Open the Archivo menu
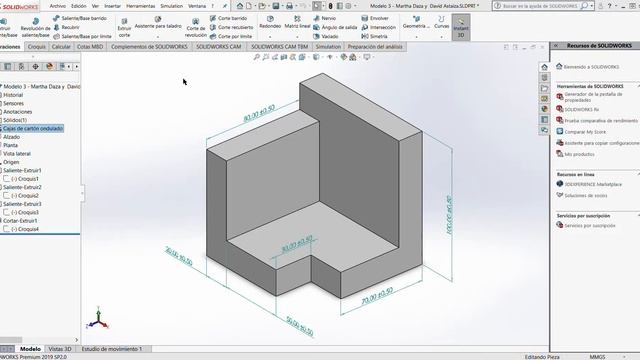The width and height of the screenshot is (640, 360). click(x=58, y=6)
